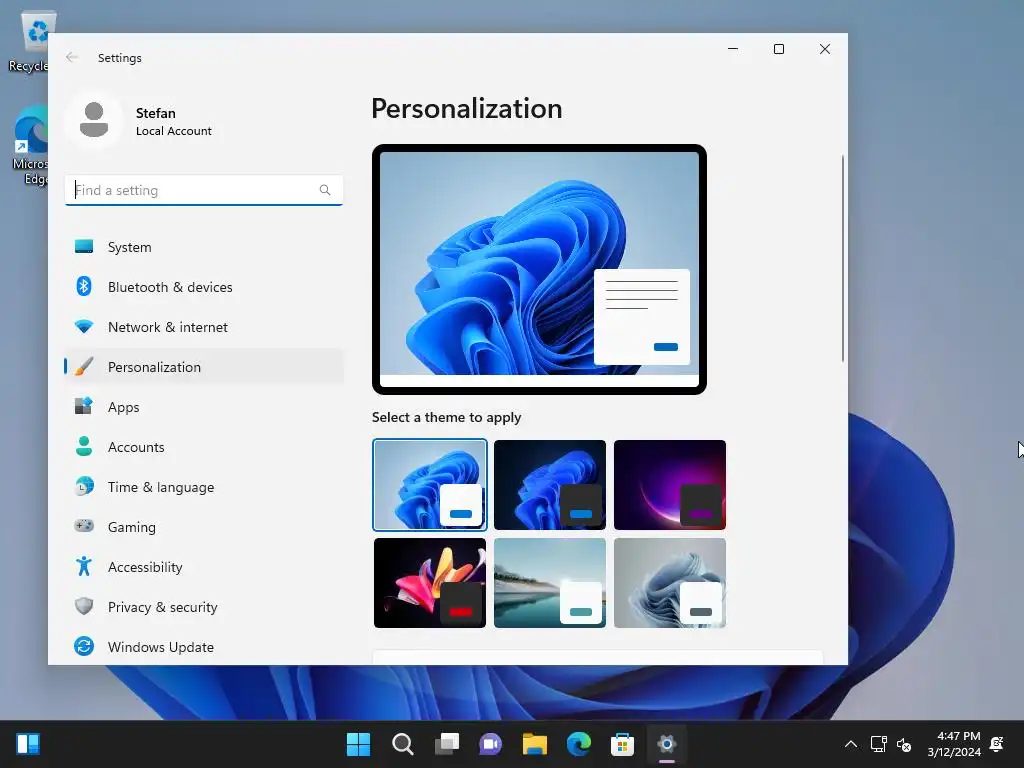The width and height of the screenshot is (1024, 768).
Task: Click the Accessibility figure icon
Action: (x=84, y=566)
